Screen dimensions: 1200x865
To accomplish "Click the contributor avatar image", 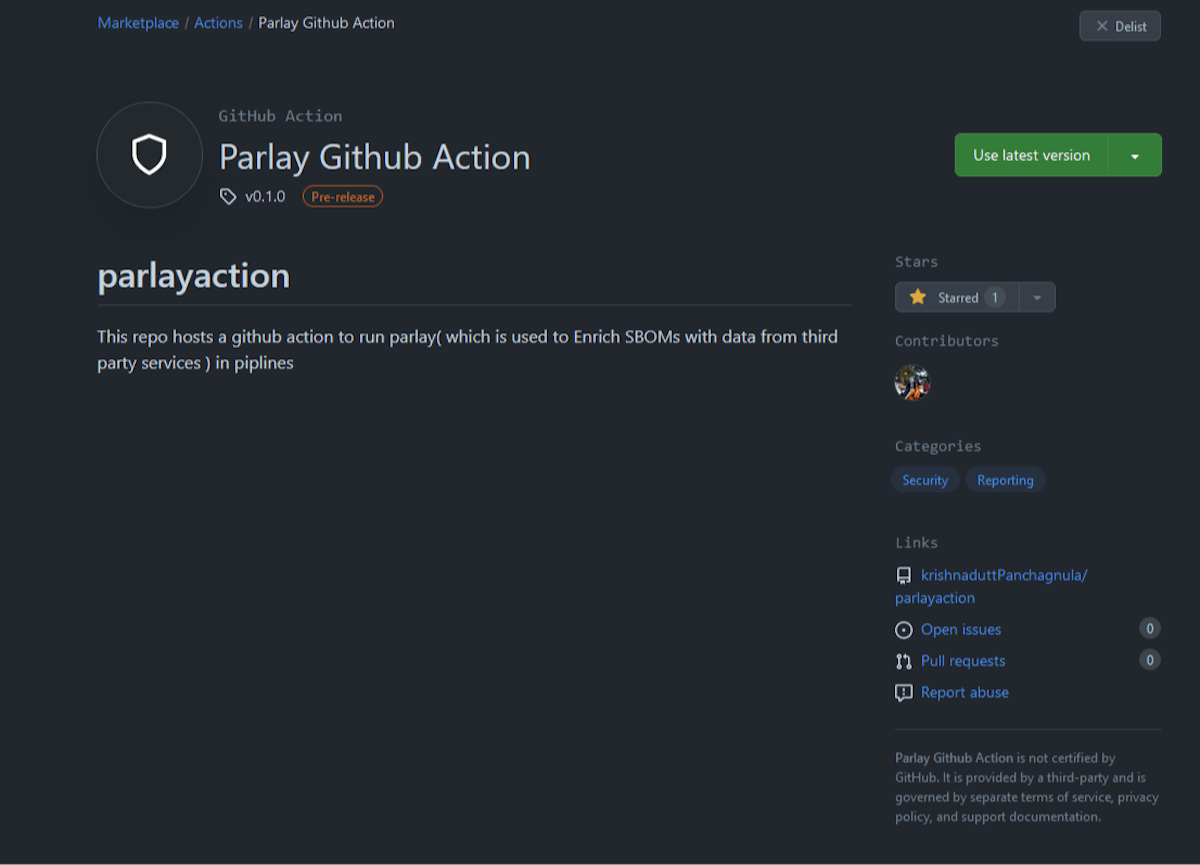I will tap(912, 382).
